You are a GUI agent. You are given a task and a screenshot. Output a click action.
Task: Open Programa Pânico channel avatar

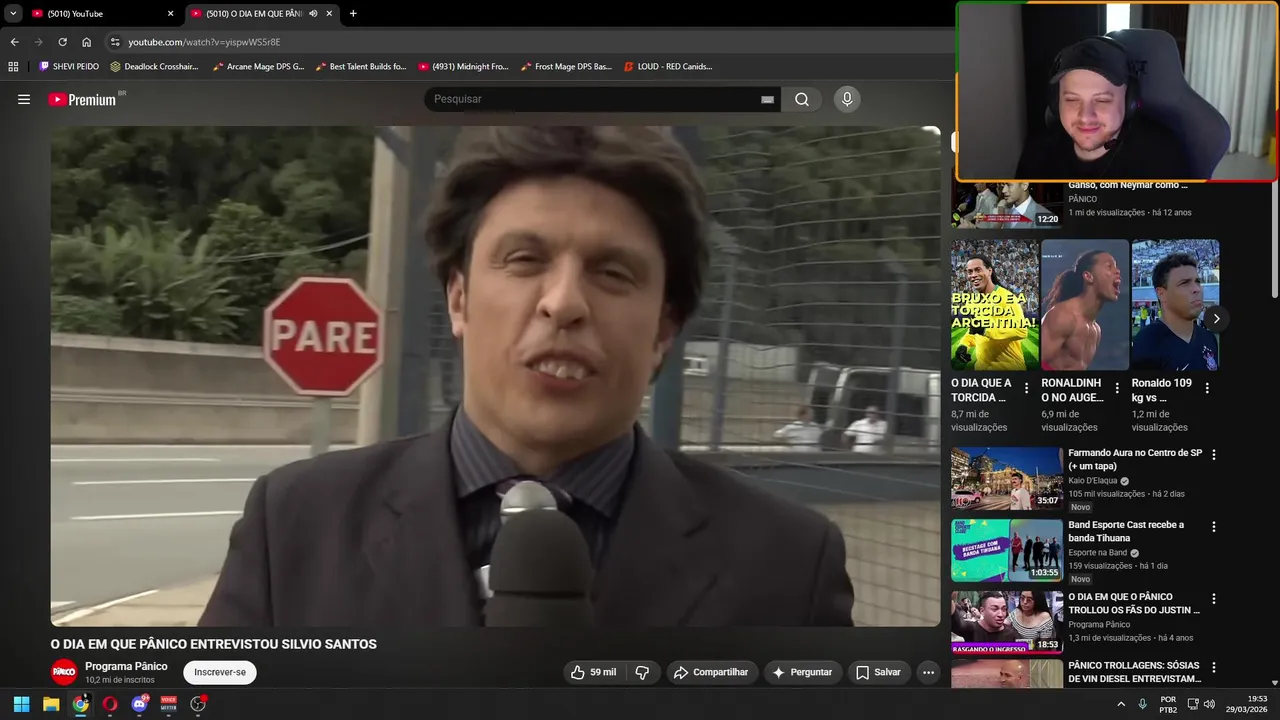pos(64,672)
